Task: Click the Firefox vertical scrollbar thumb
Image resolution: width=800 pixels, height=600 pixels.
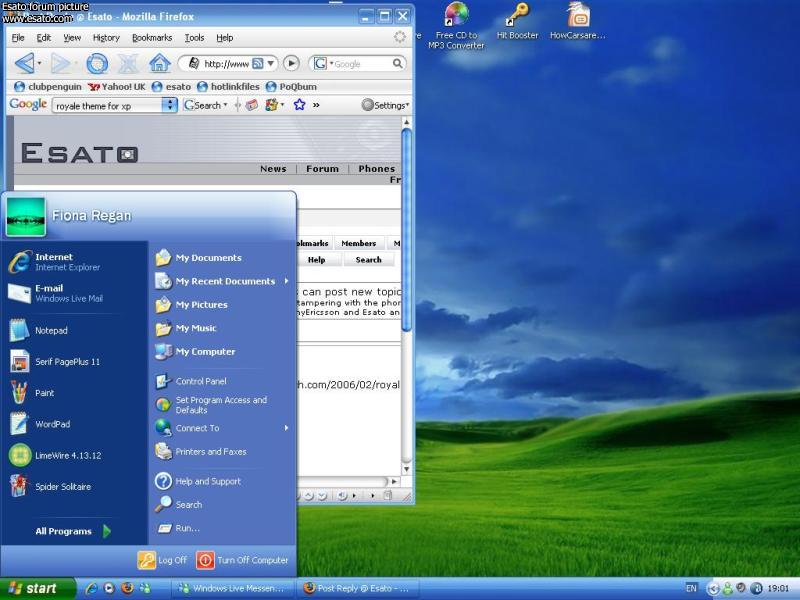Action: 407,230
